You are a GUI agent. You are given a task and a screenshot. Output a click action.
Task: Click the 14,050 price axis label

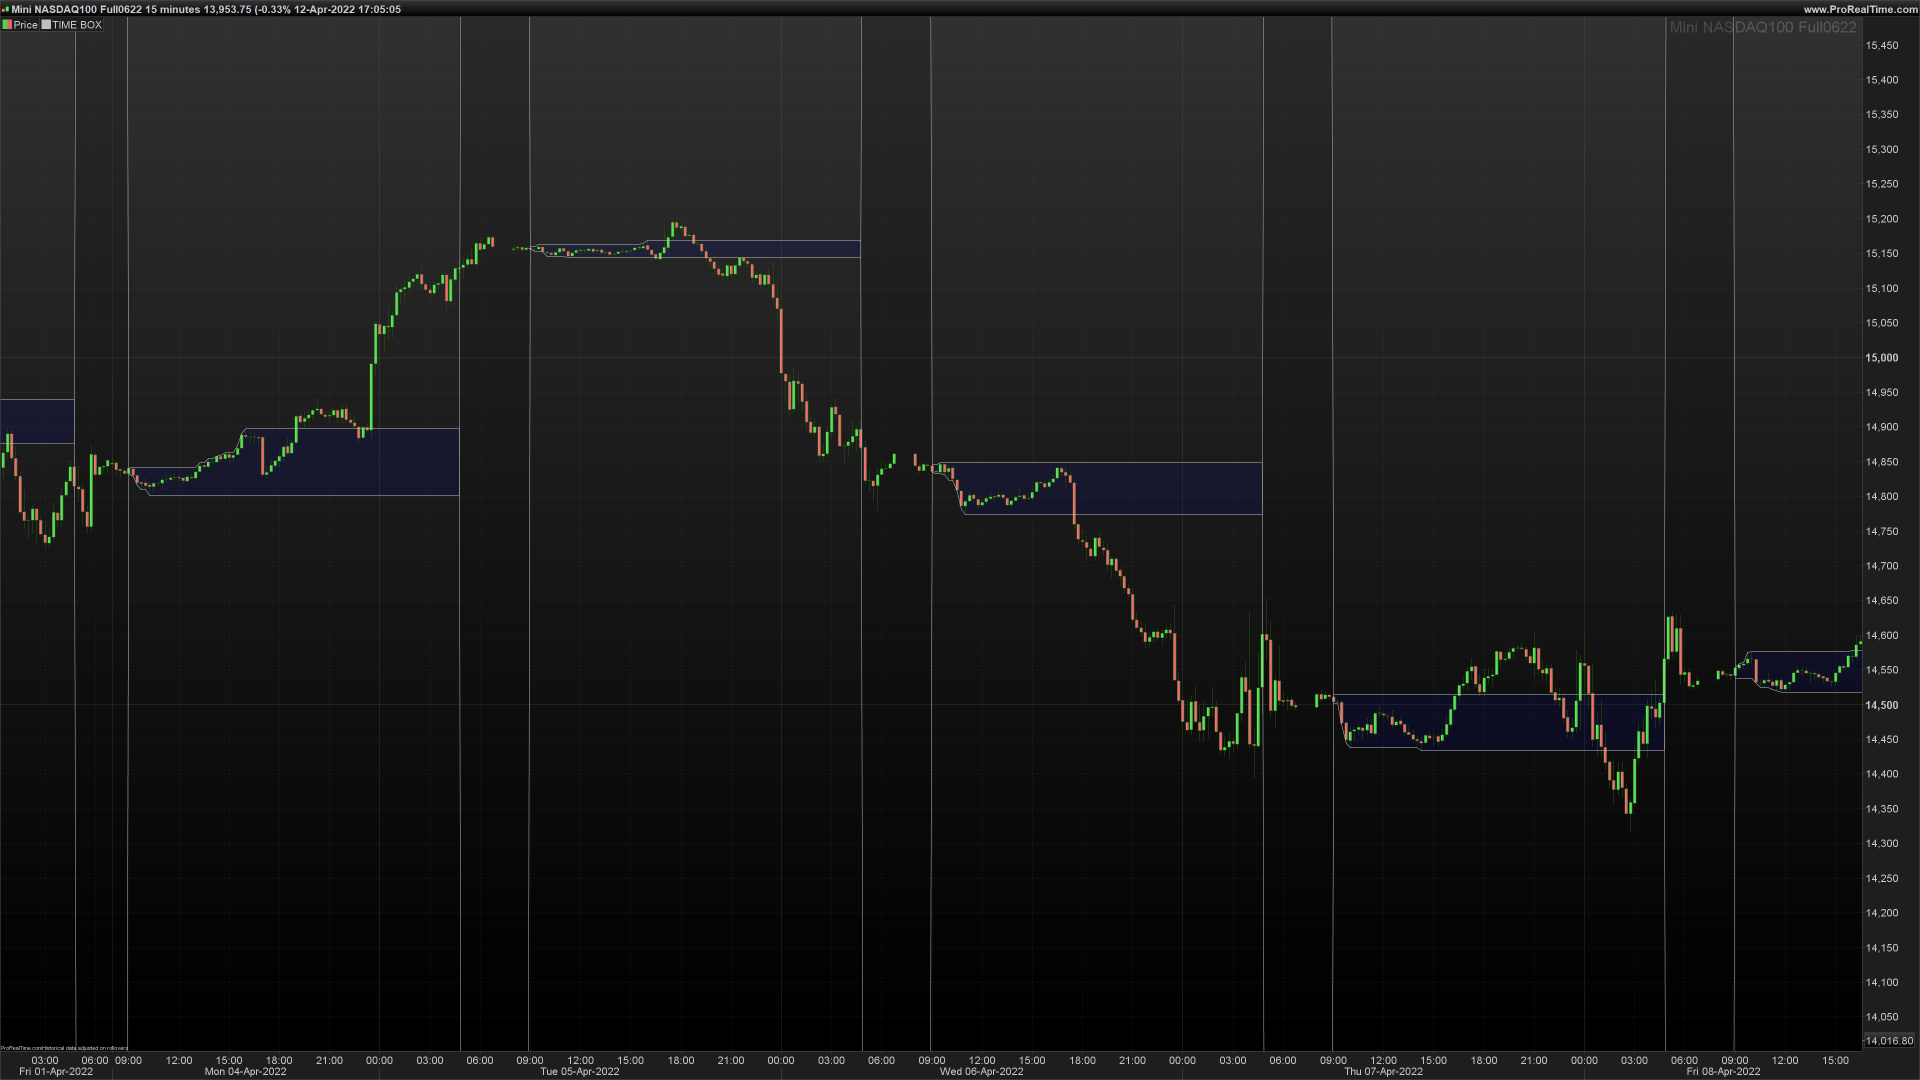coord(1881,1018)
